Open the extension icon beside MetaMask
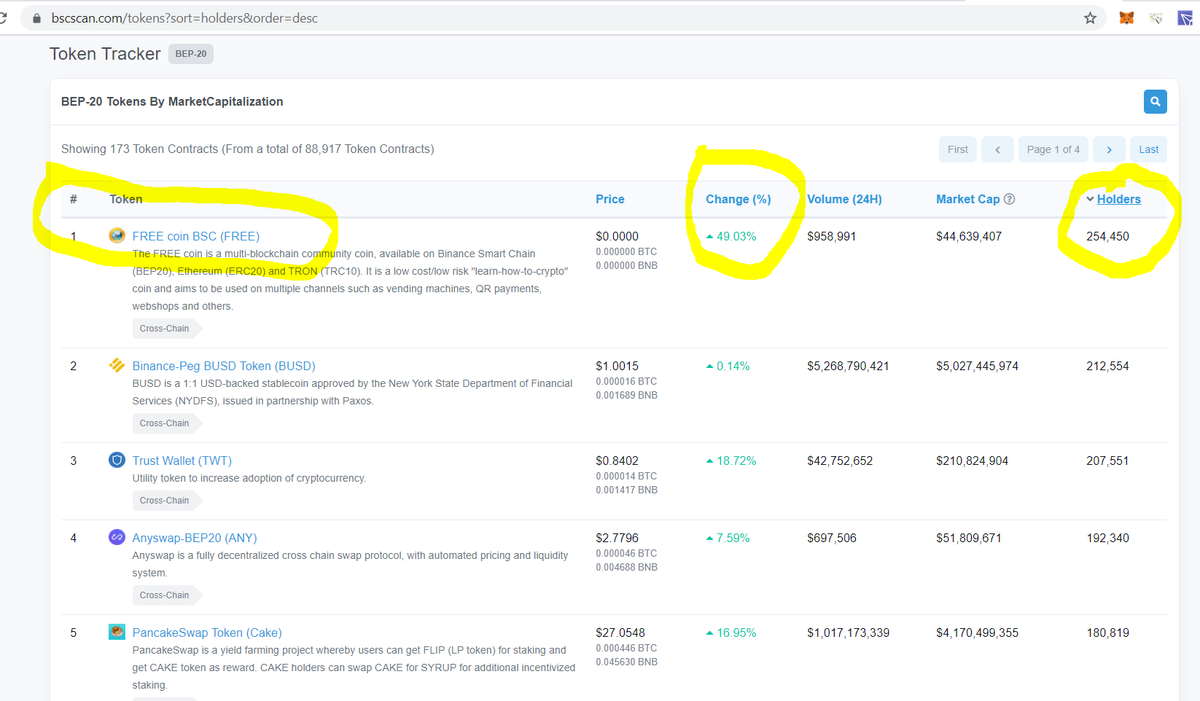This screenshot has height=701, width=1200. (x=1156, y=18)
